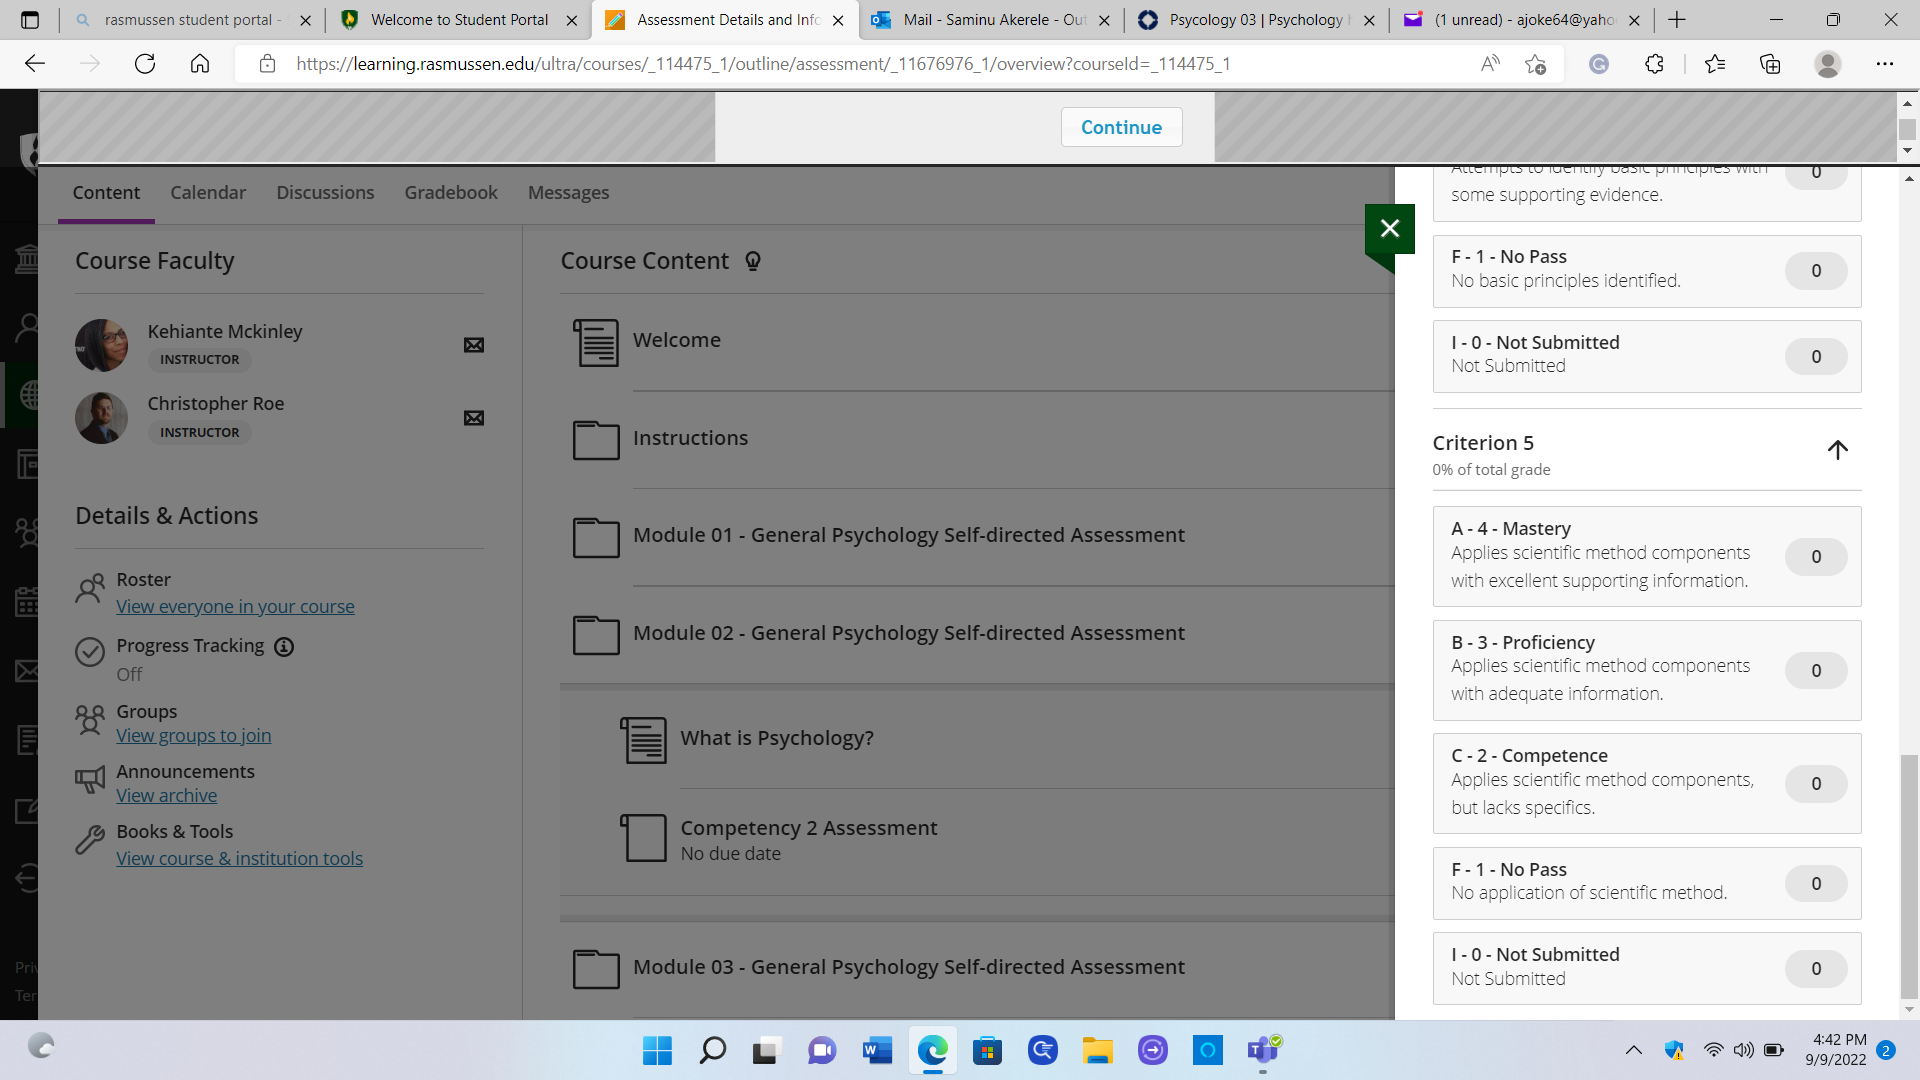Image resolution: width=1920 pixels, height=1080 pixels.
Task: Open browser Settings and more menu
Action: [1885, 64]
